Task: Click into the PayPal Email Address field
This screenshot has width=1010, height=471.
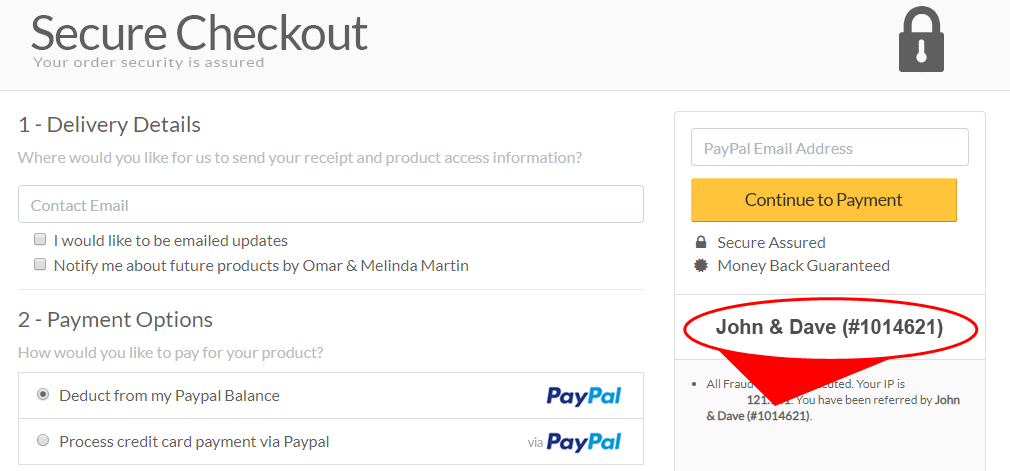Action: (x=829, y=148)
